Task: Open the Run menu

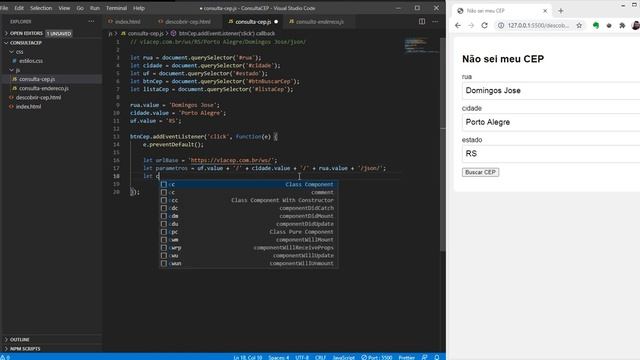Action: coord(95,8)
